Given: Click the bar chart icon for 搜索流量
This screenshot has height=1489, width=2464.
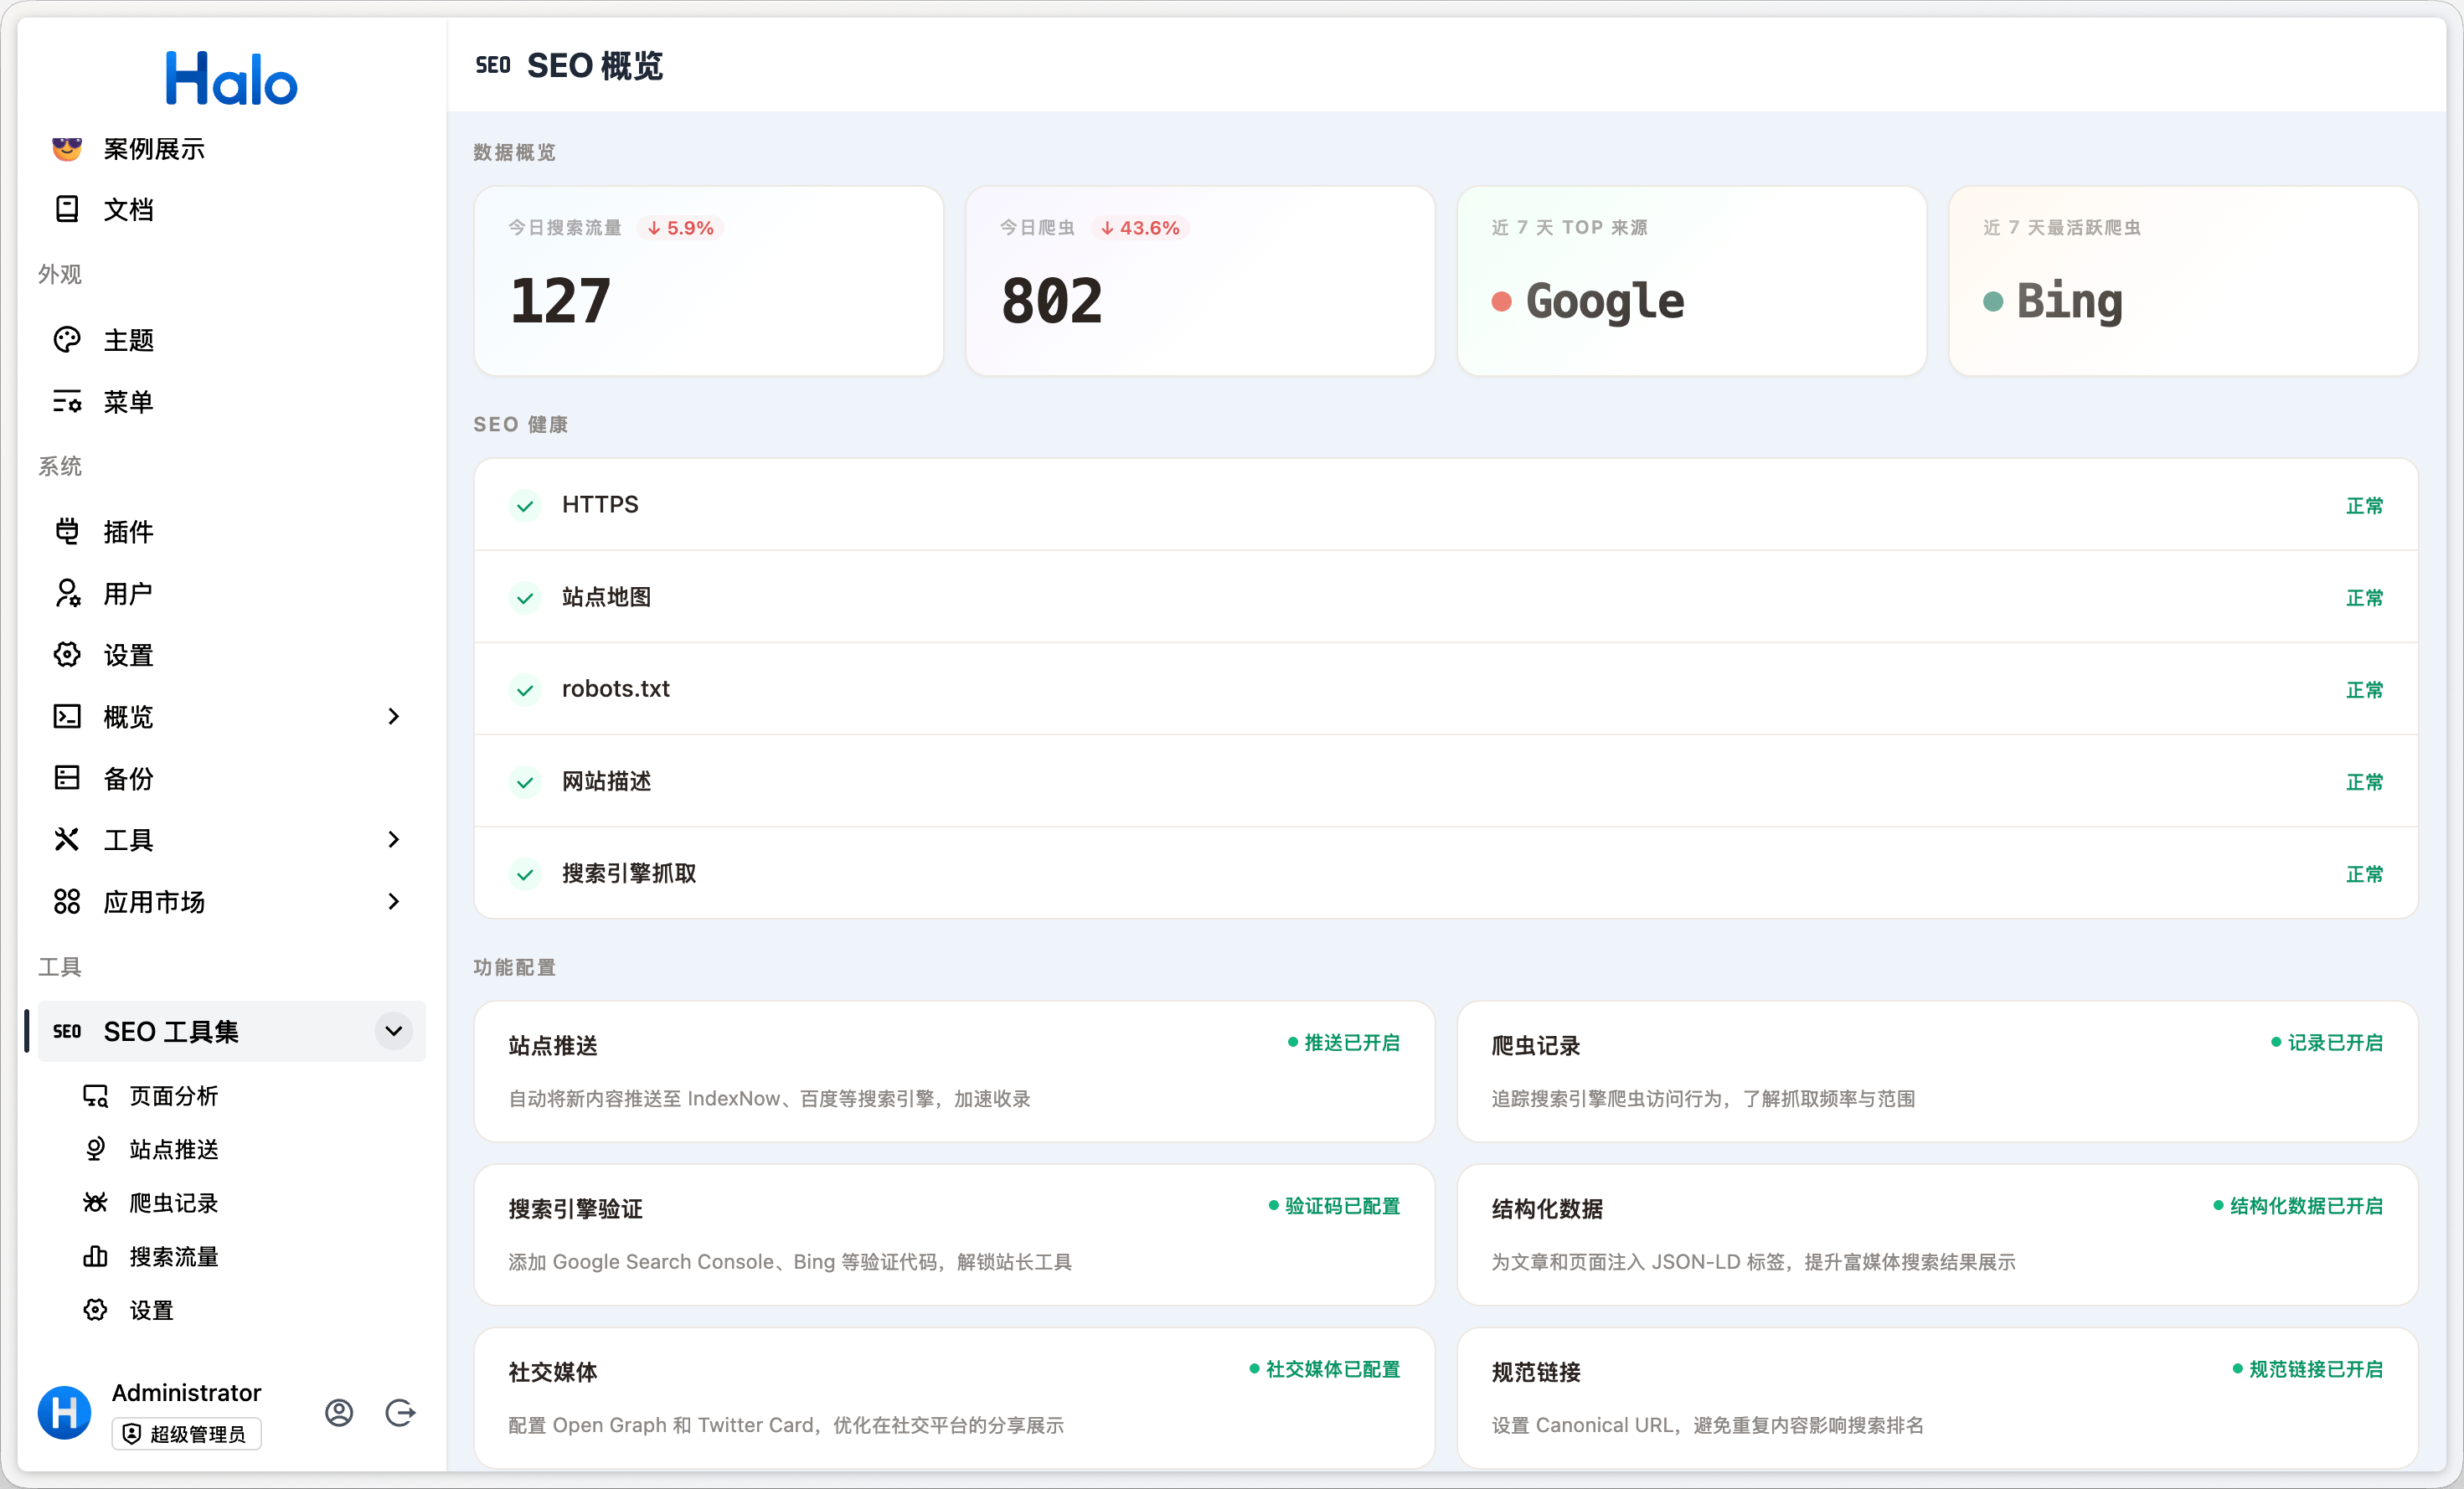Looking at the screenshot, I should 95,1256.
